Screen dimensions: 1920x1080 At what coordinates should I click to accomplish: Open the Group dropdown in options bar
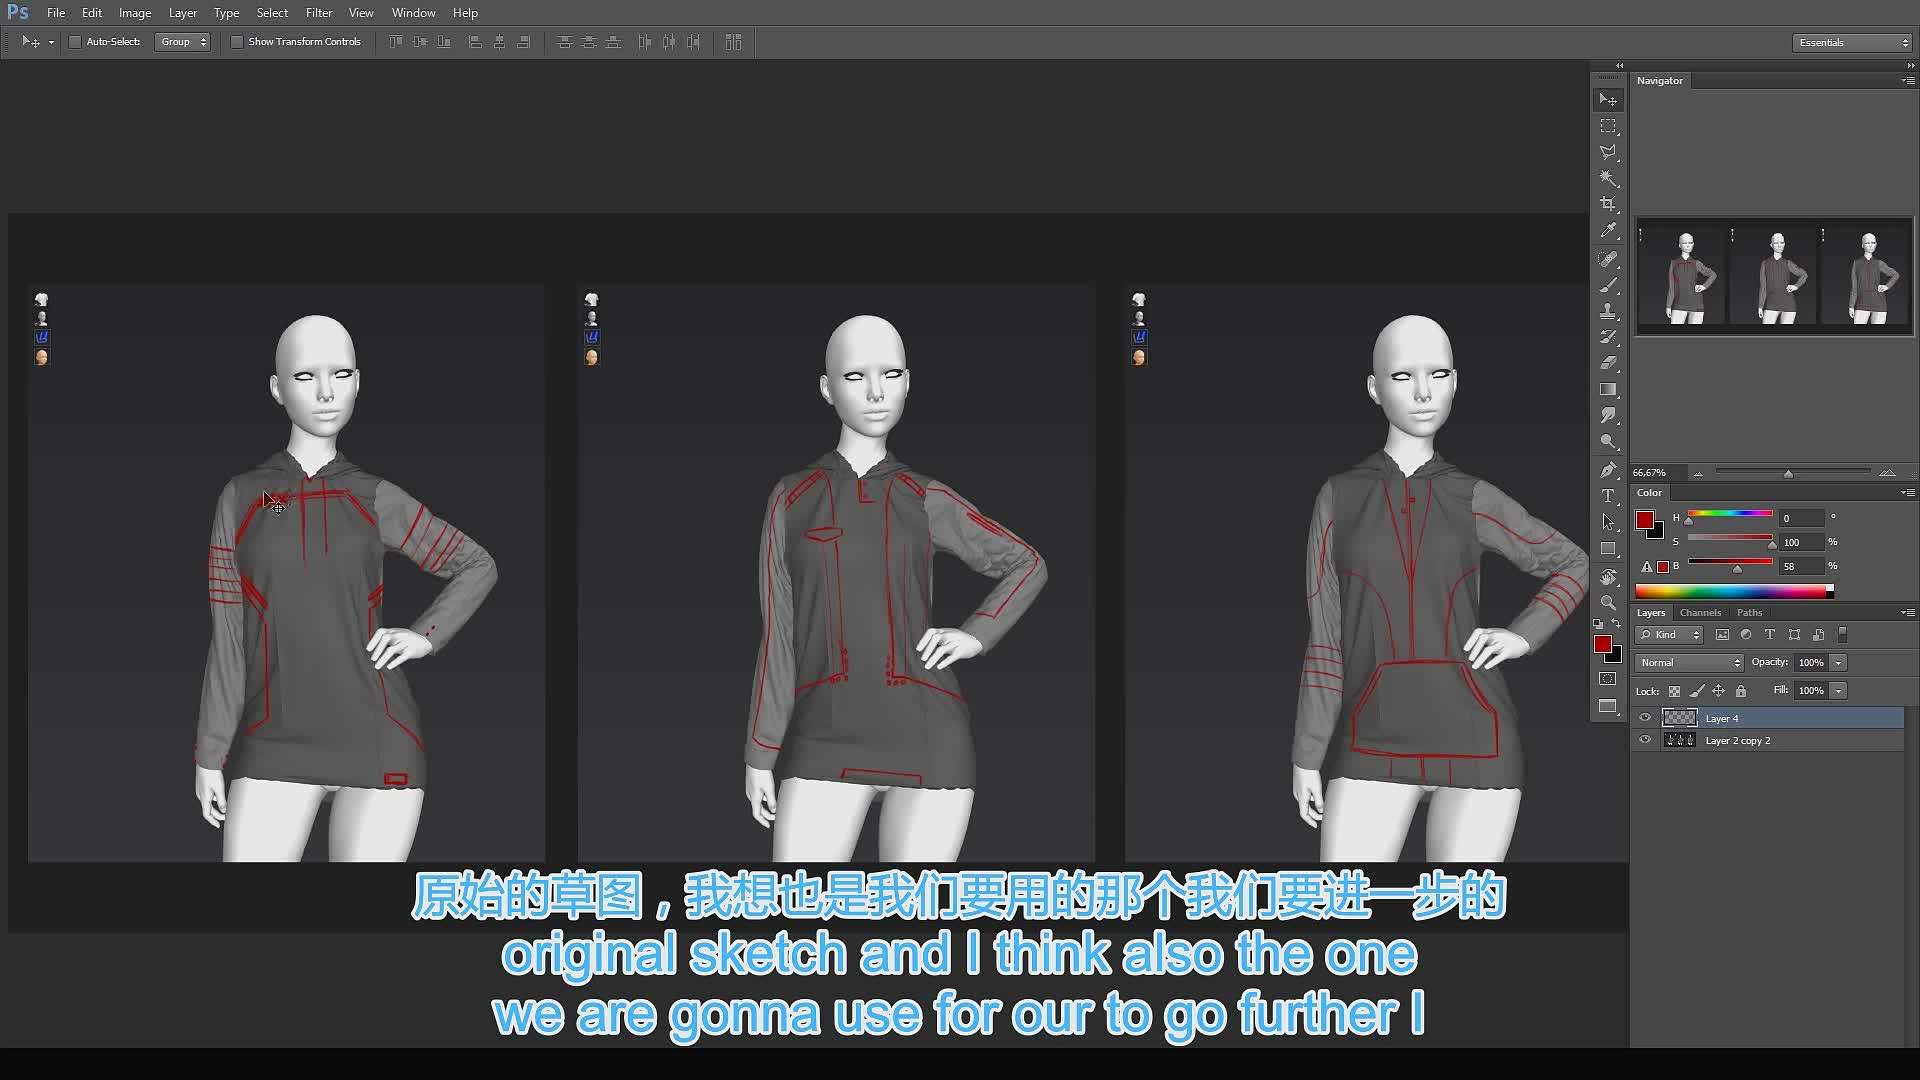pos(182,42)
